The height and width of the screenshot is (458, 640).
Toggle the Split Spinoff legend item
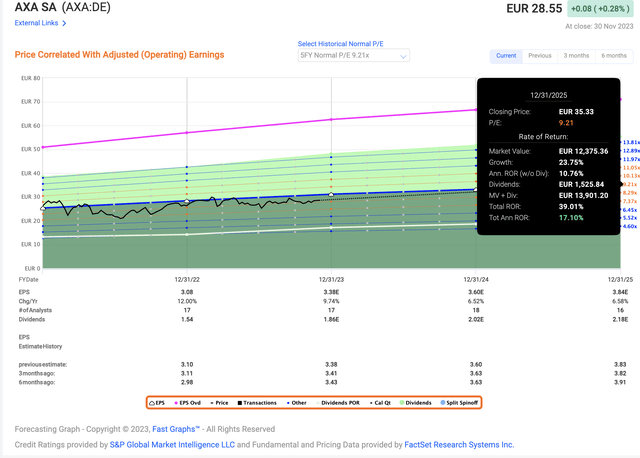coord(459,402)
